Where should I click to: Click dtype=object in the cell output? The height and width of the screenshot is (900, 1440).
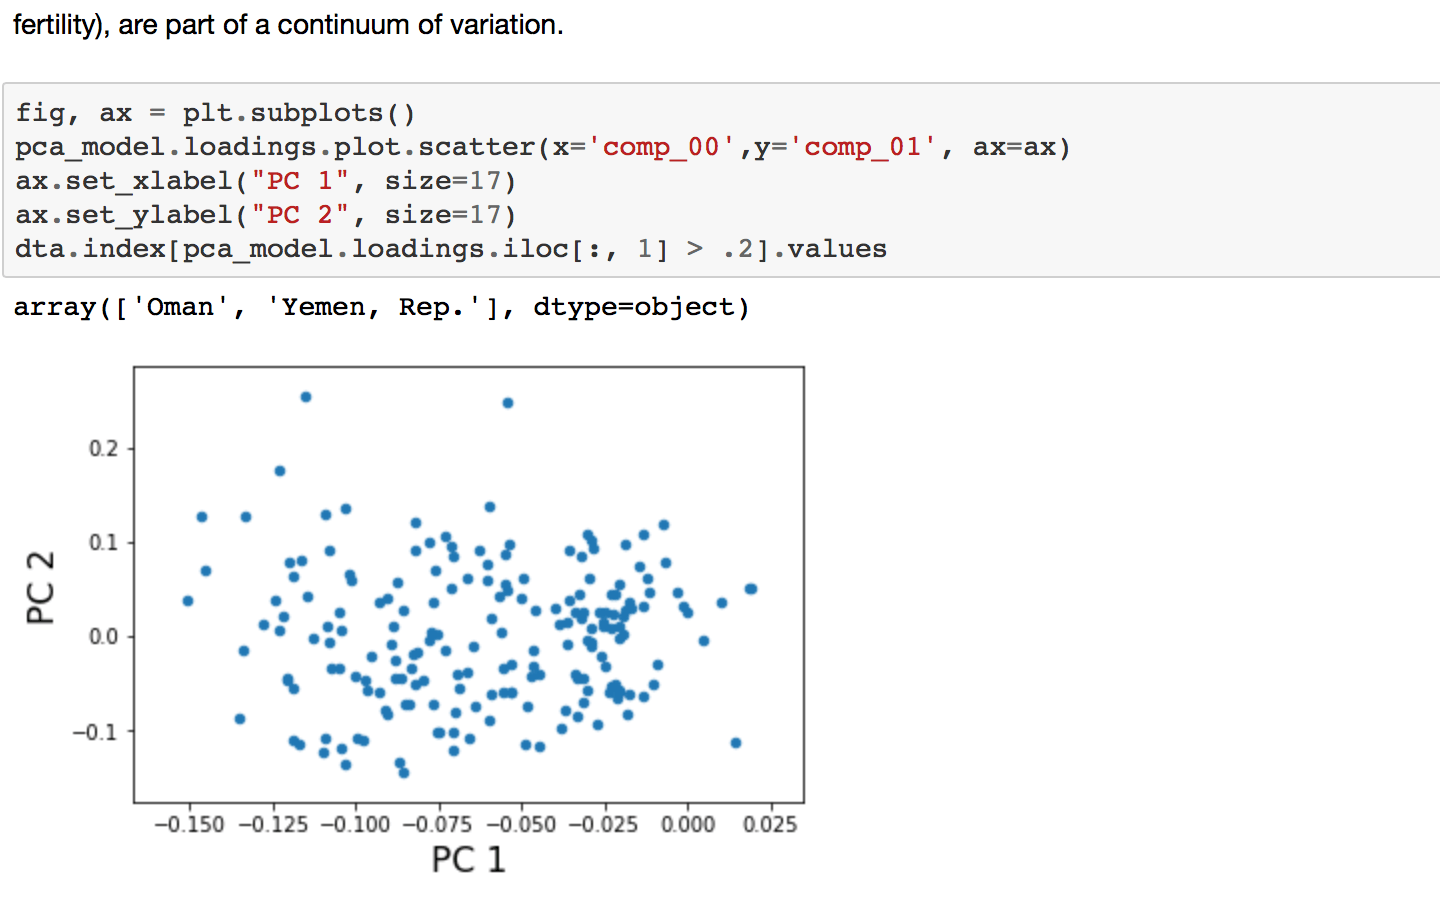tap(634, 307)
